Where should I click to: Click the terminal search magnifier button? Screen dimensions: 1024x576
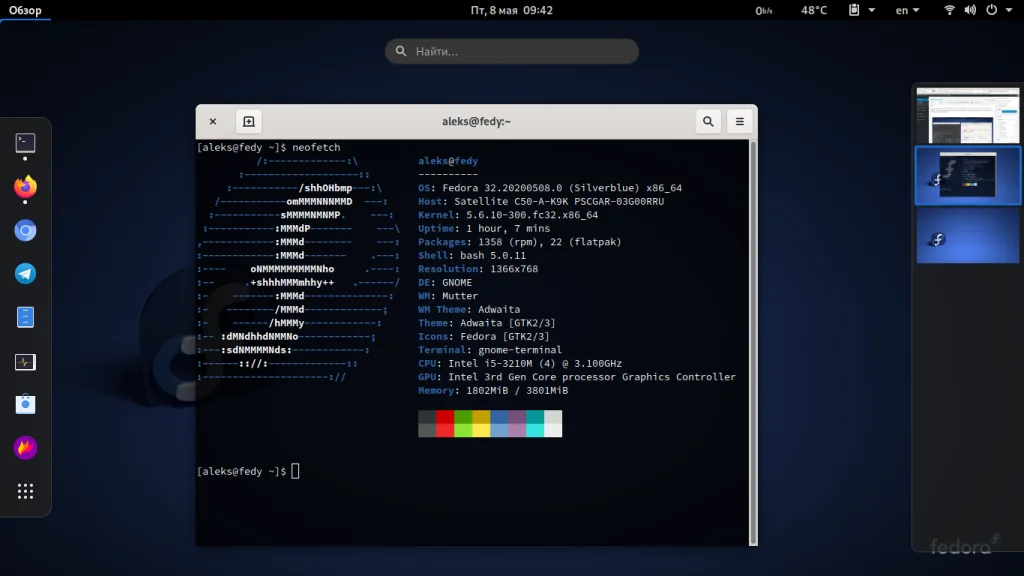pyautogui.click(x=708, y=122)
